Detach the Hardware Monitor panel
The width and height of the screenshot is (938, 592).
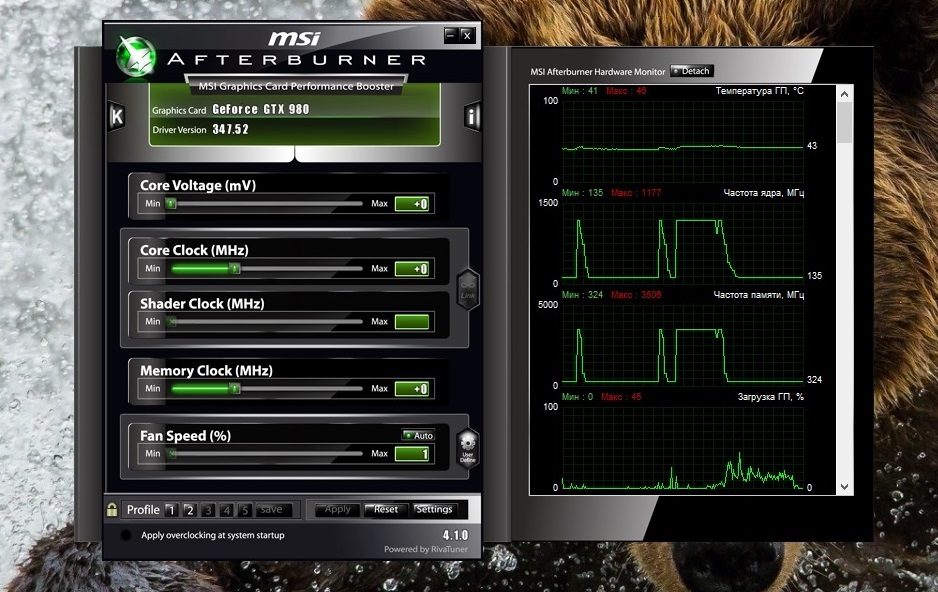point(692,71)
